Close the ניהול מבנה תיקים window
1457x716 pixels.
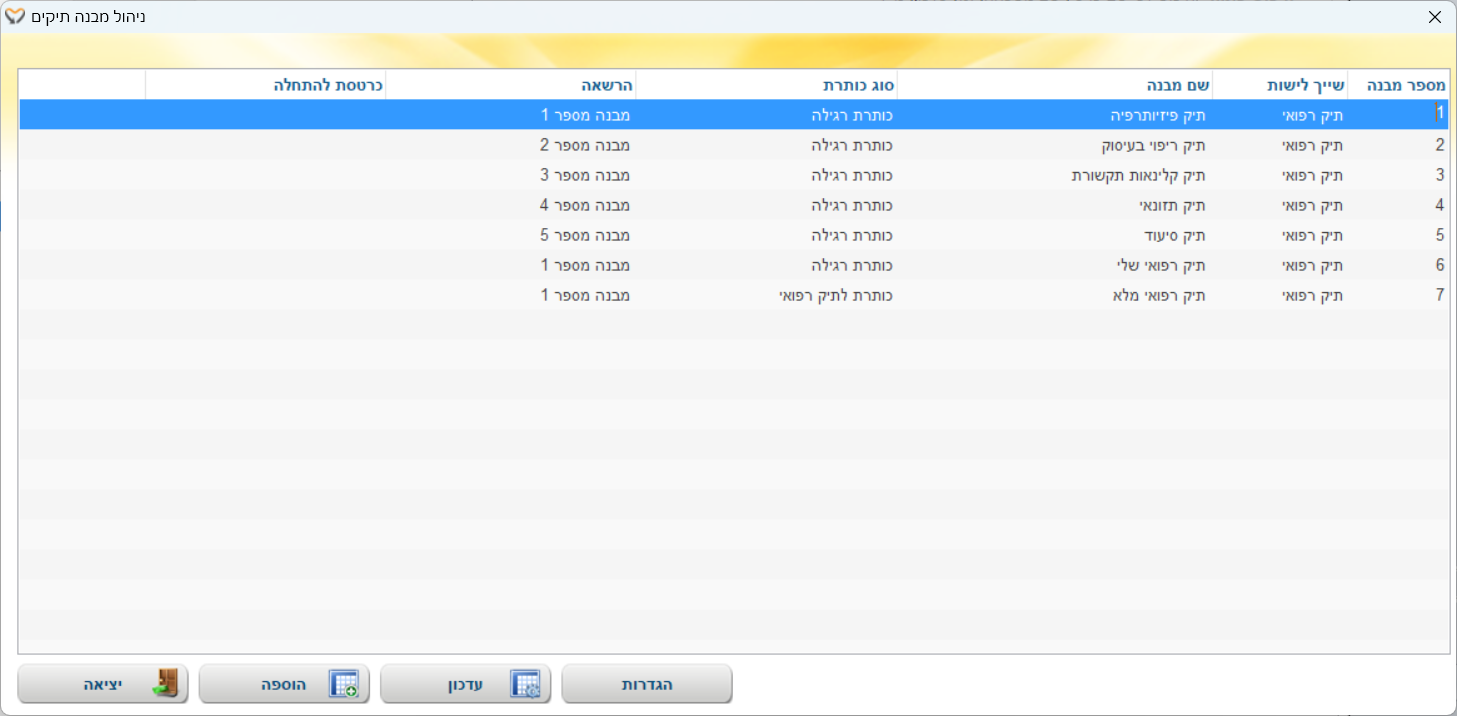(1434, 17)
